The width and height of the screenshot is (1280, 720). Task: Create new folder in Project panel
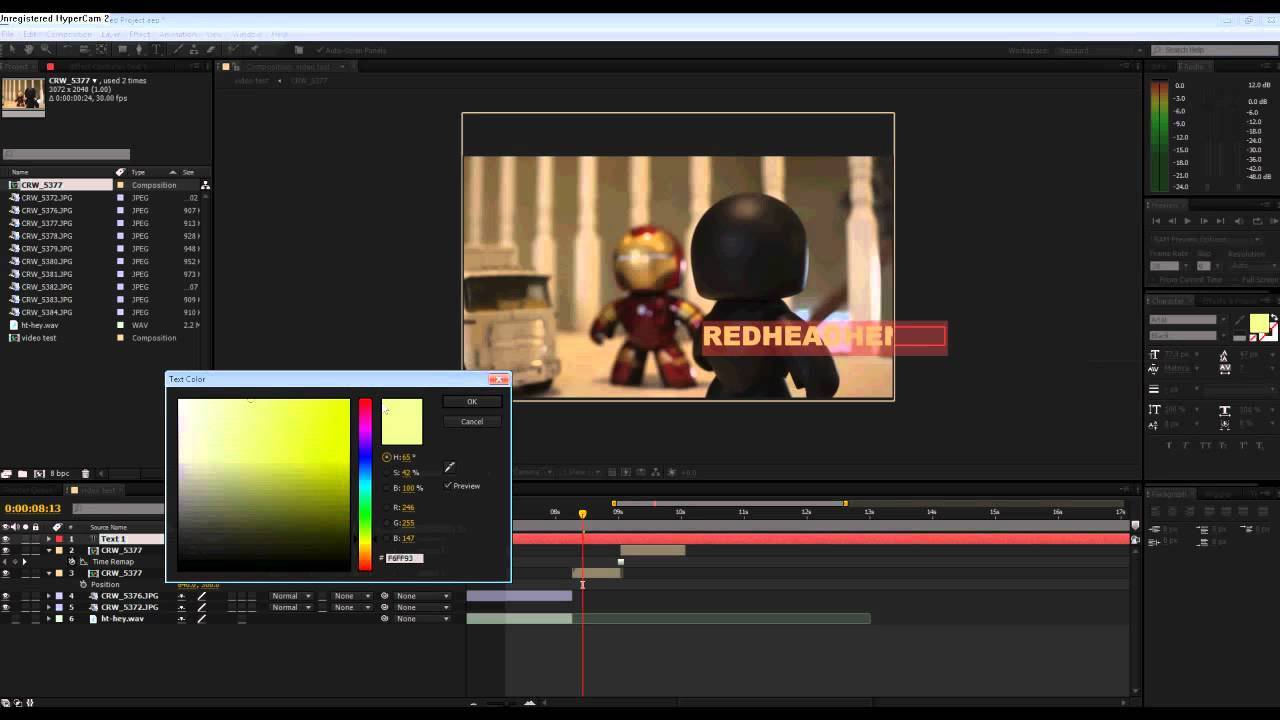coord(22,474)
